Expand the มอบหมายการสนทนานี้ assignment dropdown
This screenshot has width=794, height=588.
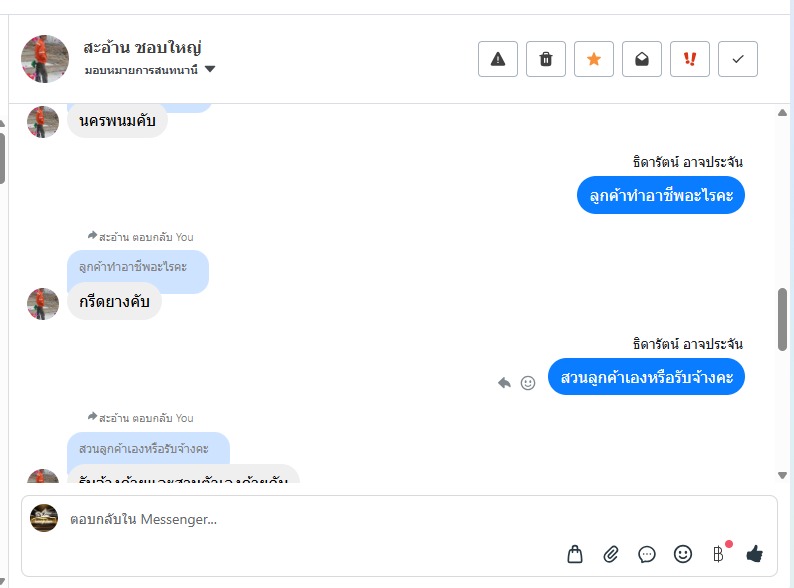[x=210, y=70]
